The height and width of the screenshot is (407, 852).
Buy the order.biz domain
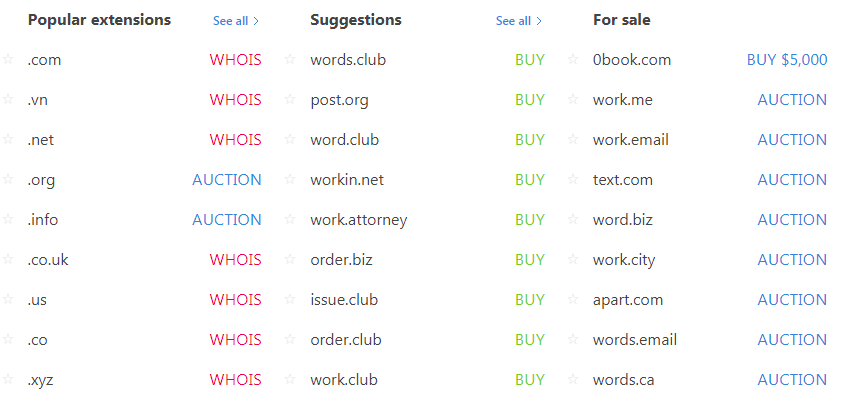pyautogui.click(x=530, y=260)
